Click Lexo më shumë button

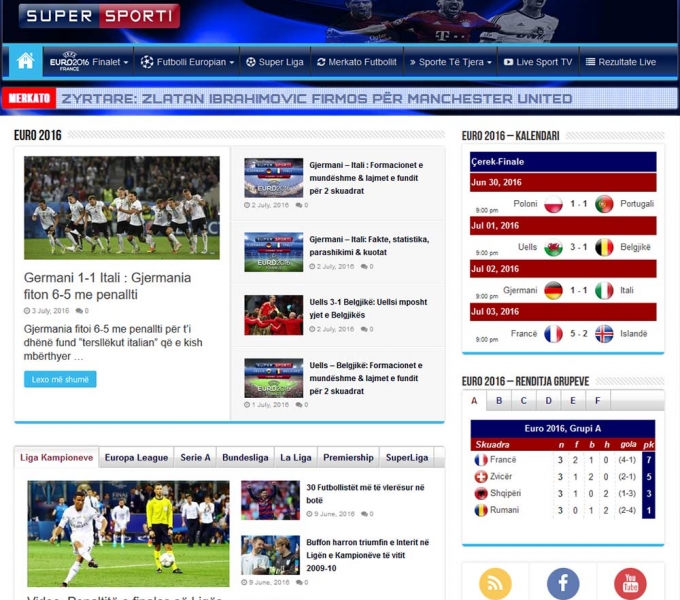60,379
